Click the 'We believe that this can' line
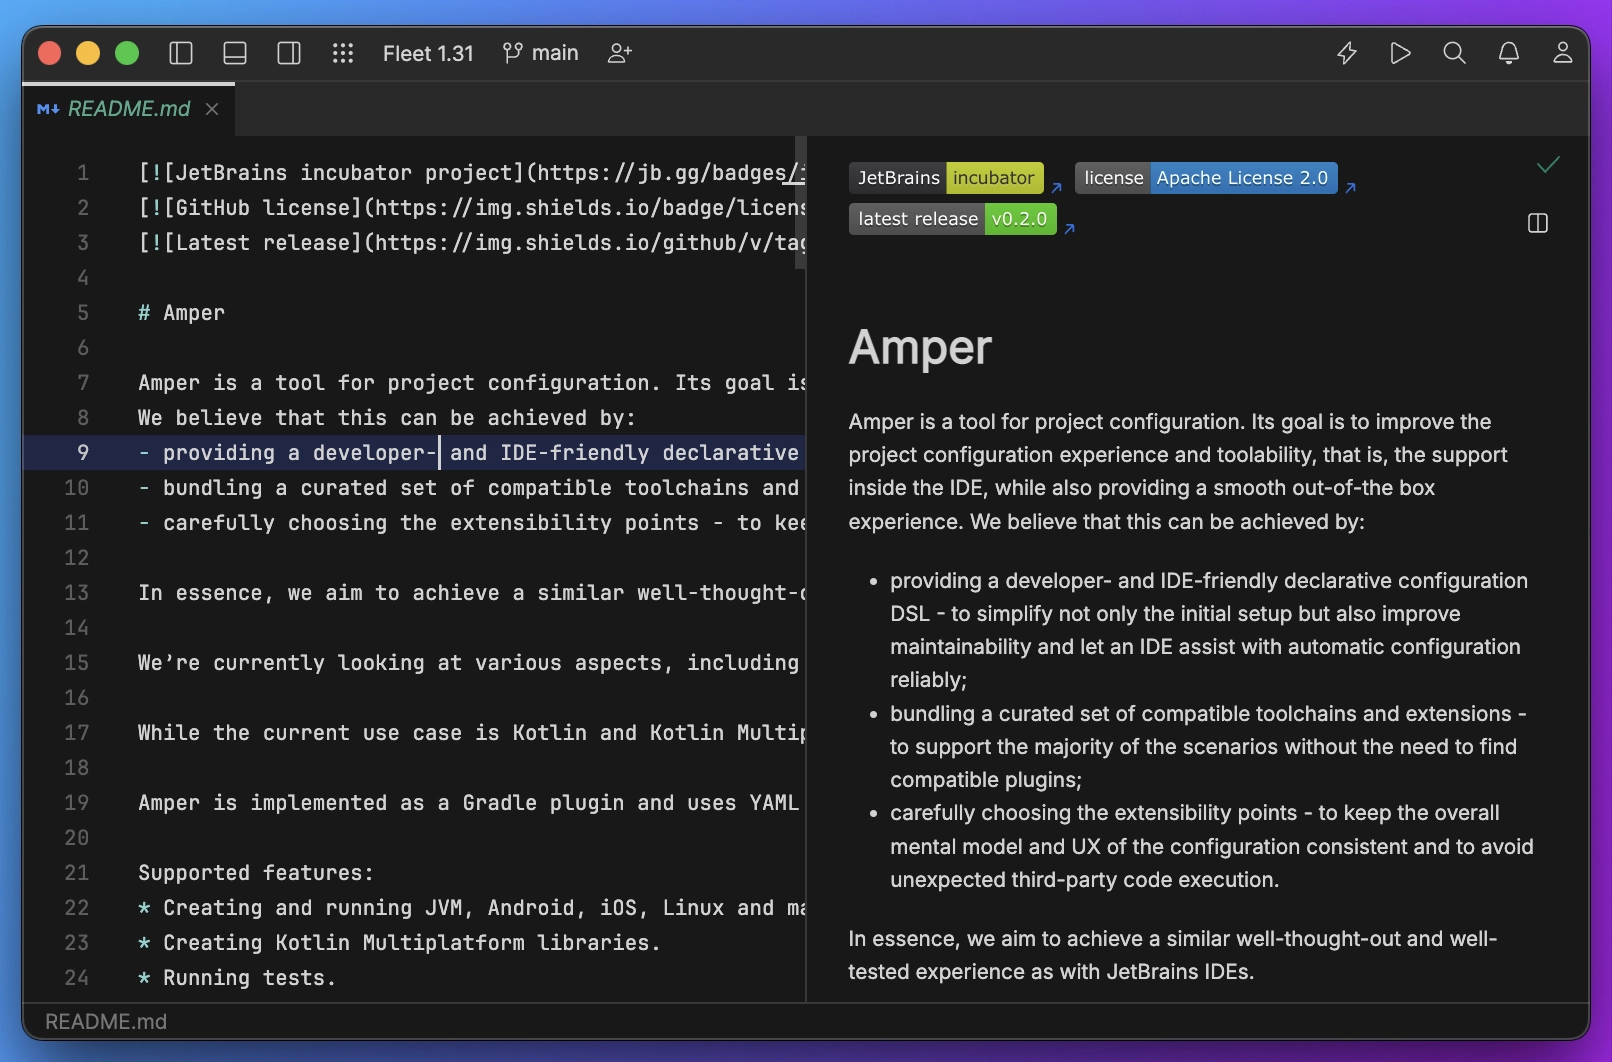 coord(387,418)
